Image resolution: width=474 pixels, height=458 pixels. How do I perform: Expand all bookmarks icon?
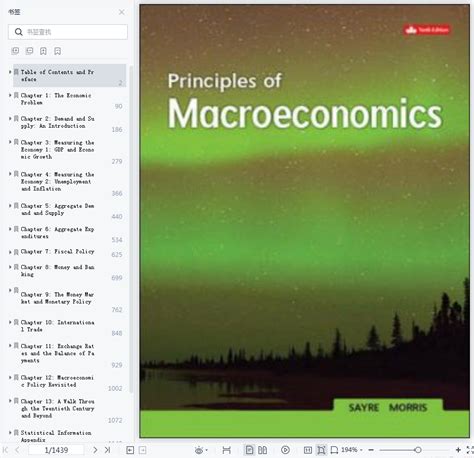(x=15, y=51)
